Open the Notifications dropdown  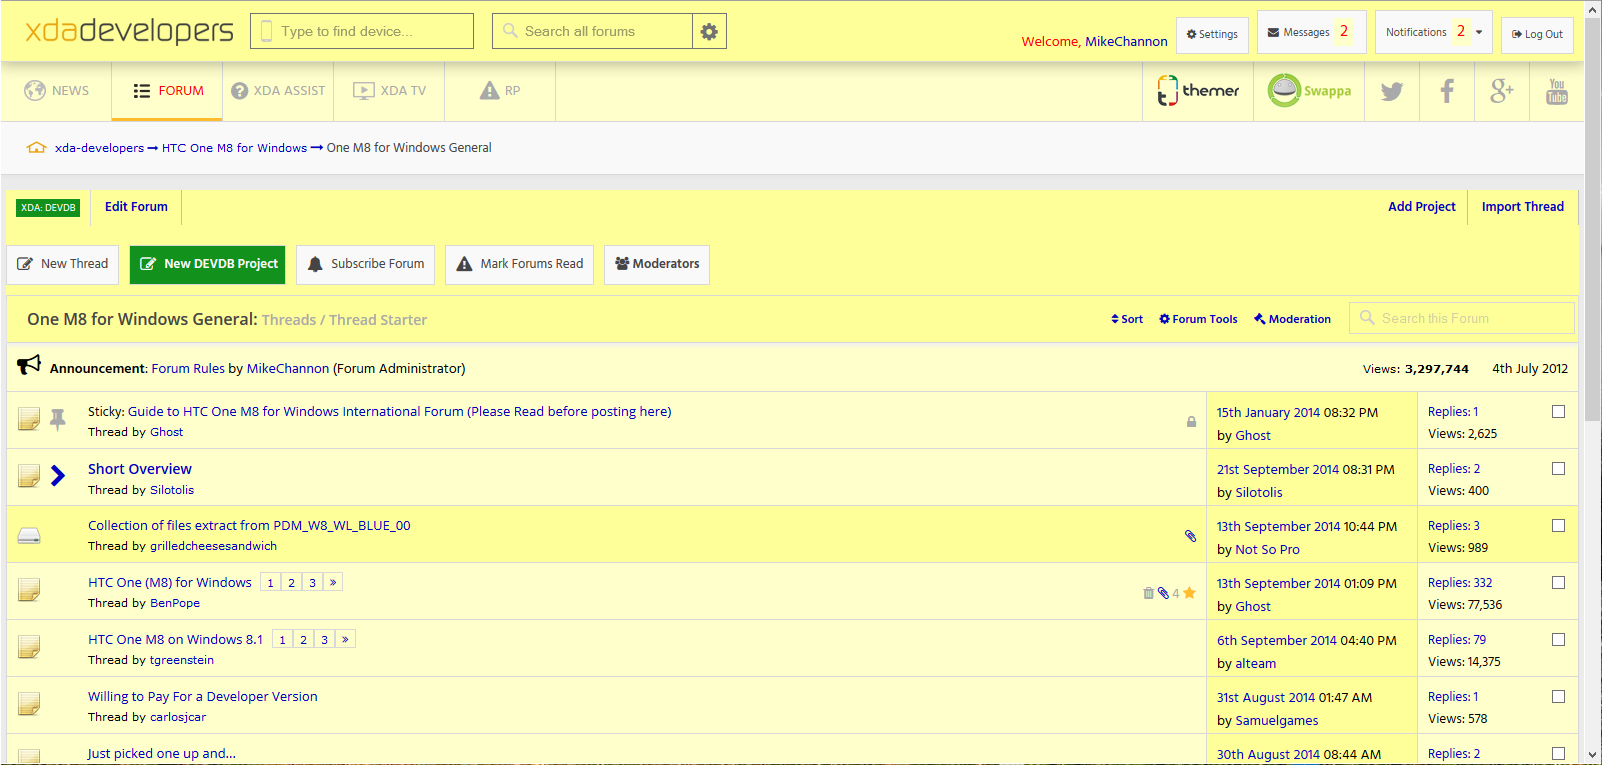[x=1433, y=32]
